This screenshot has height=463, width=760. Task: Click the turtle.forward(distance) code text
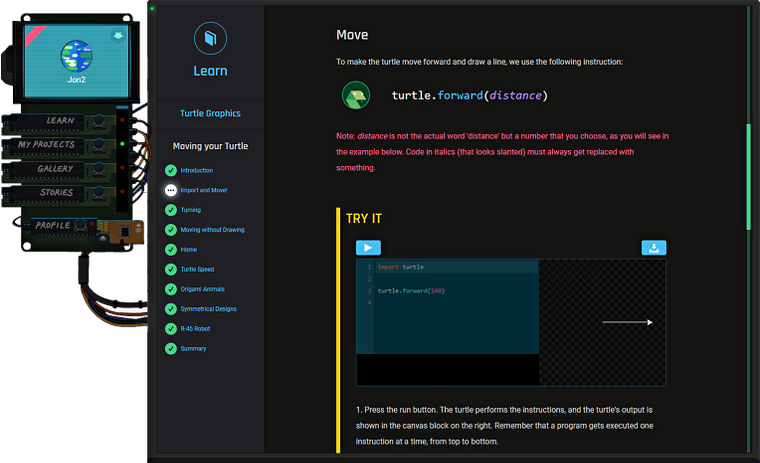(x=470, y=96)
